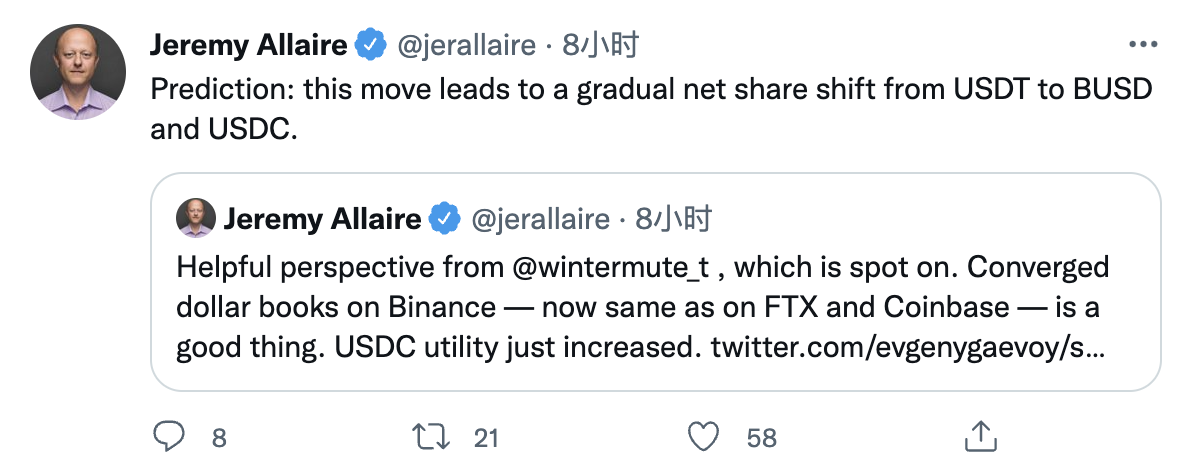Like the tweet with the heart icon
This screenshot has height=472, width=1192.
click(x=703, y=437)
